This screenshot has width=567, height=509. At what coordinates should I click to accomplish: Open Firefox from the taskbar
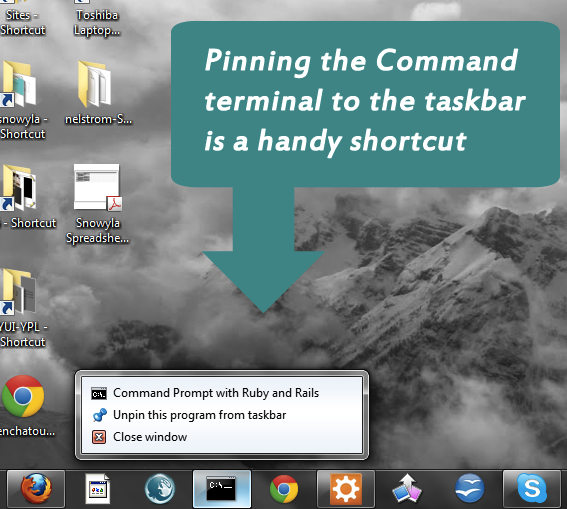[x=36, y=489]
